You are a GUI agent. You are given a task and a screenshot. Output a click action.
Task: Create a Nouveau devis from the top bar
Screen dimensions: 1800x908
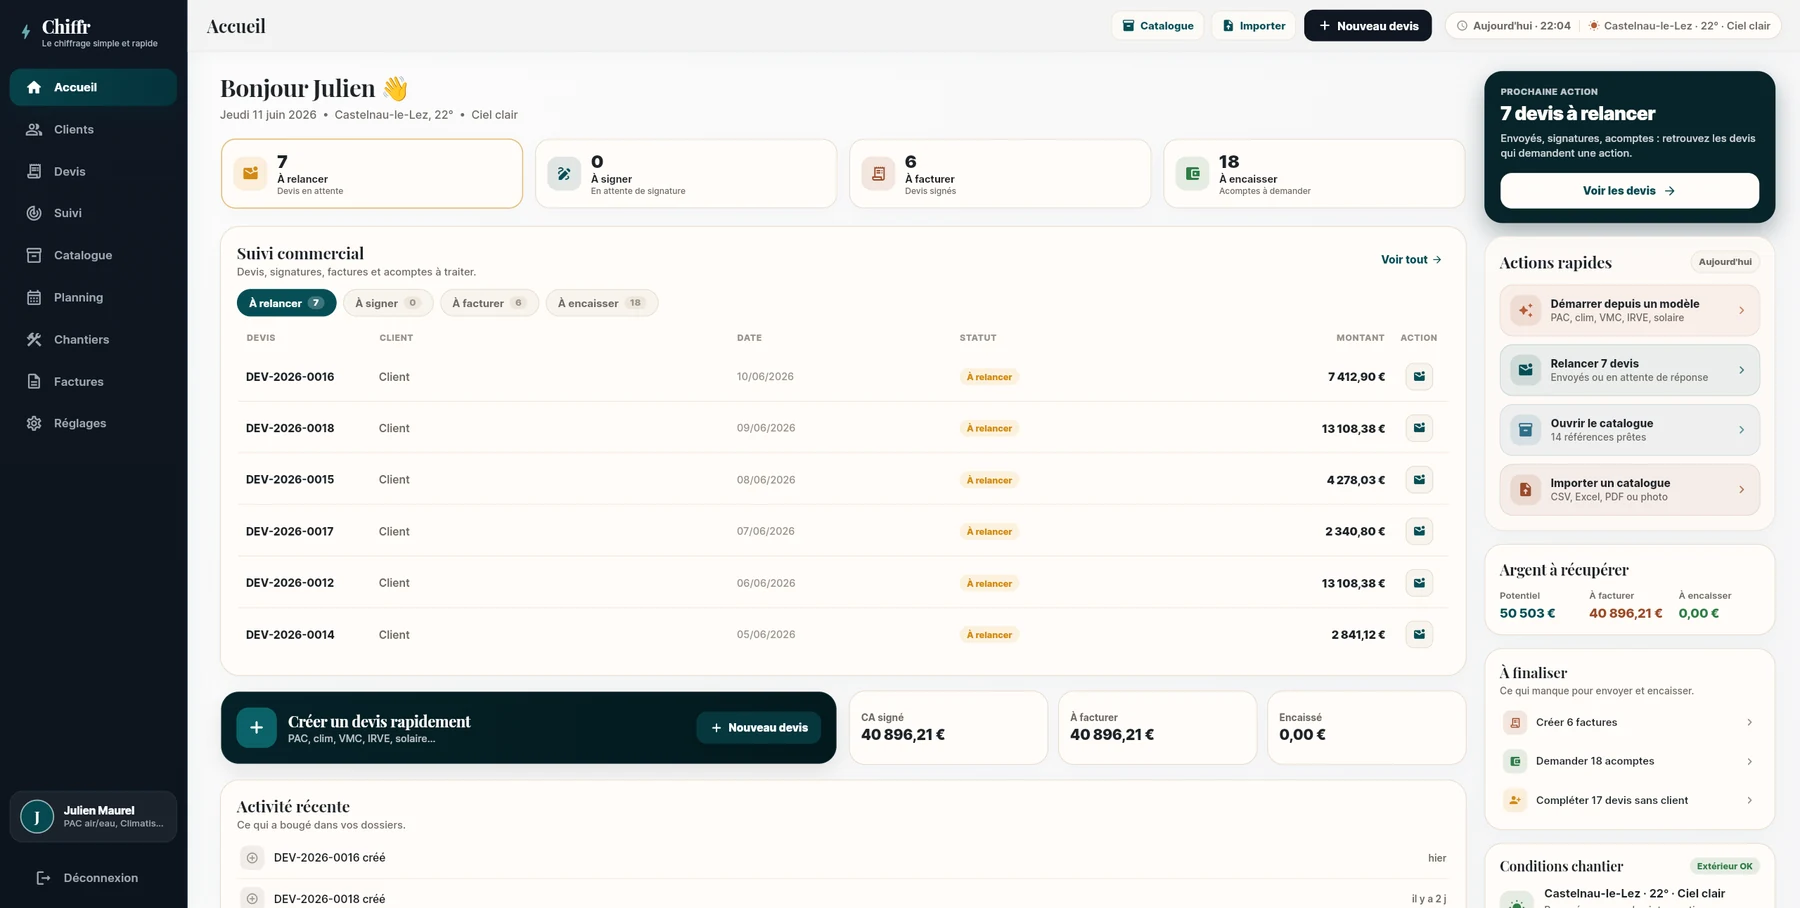coord(1368,26)
